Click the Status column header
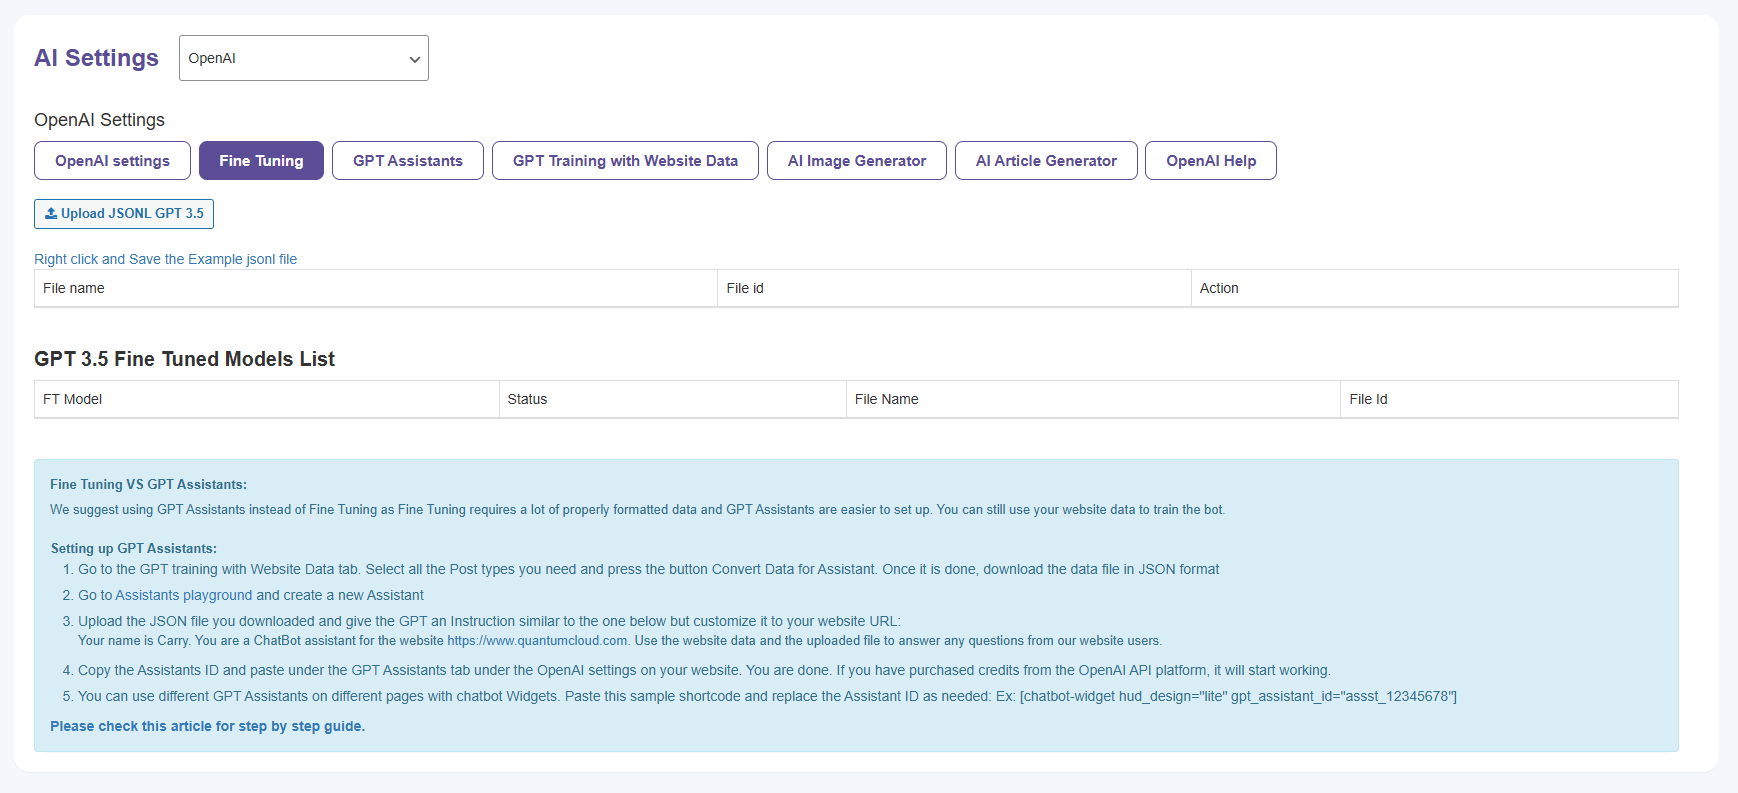 coord(672,399)
